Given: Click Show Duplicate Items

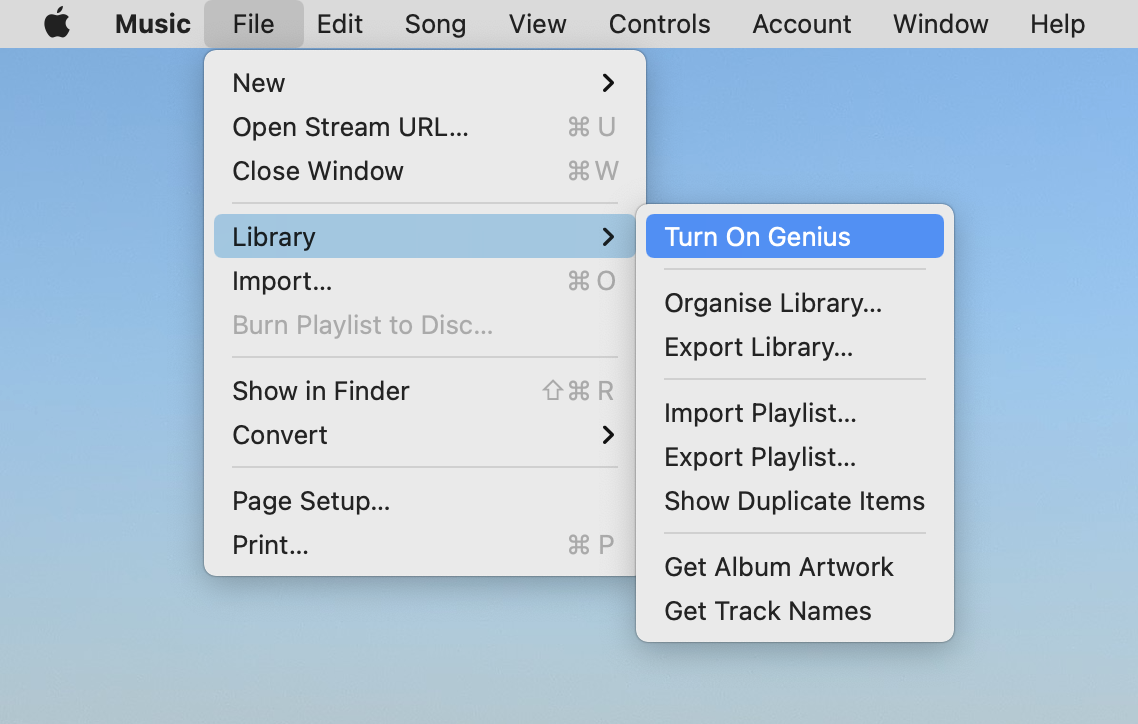Looking at the screenshot, I should tap(795, 501).
